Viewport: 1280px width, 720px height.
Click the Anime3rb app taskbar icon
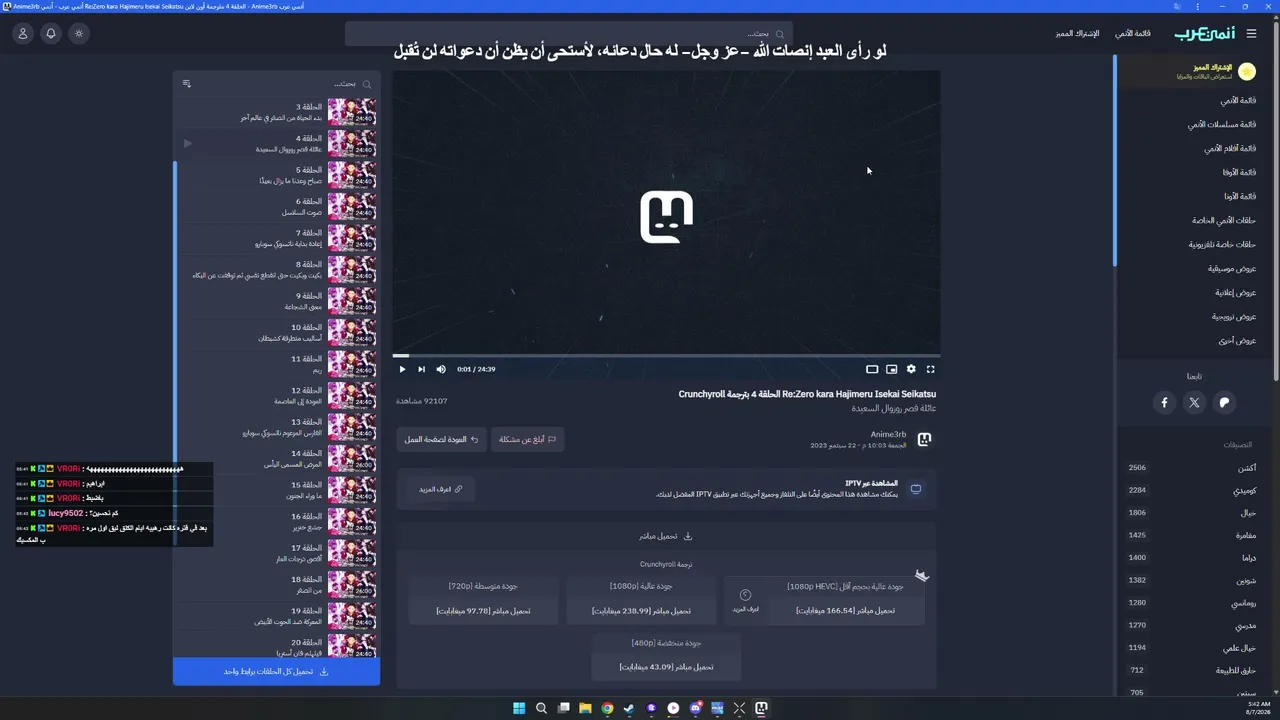pos(761,708)
